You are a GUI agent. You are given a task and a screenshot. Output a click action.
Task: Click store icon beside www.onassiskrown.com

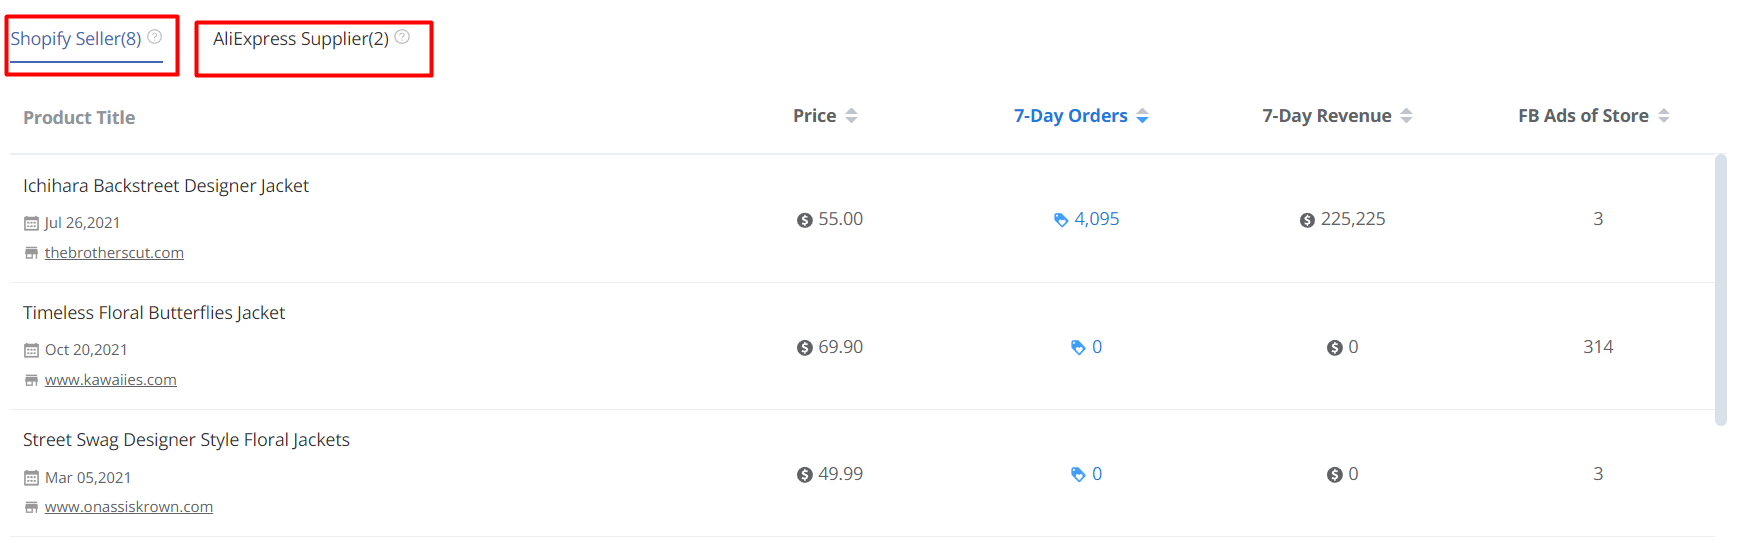(x=31, y=507)
